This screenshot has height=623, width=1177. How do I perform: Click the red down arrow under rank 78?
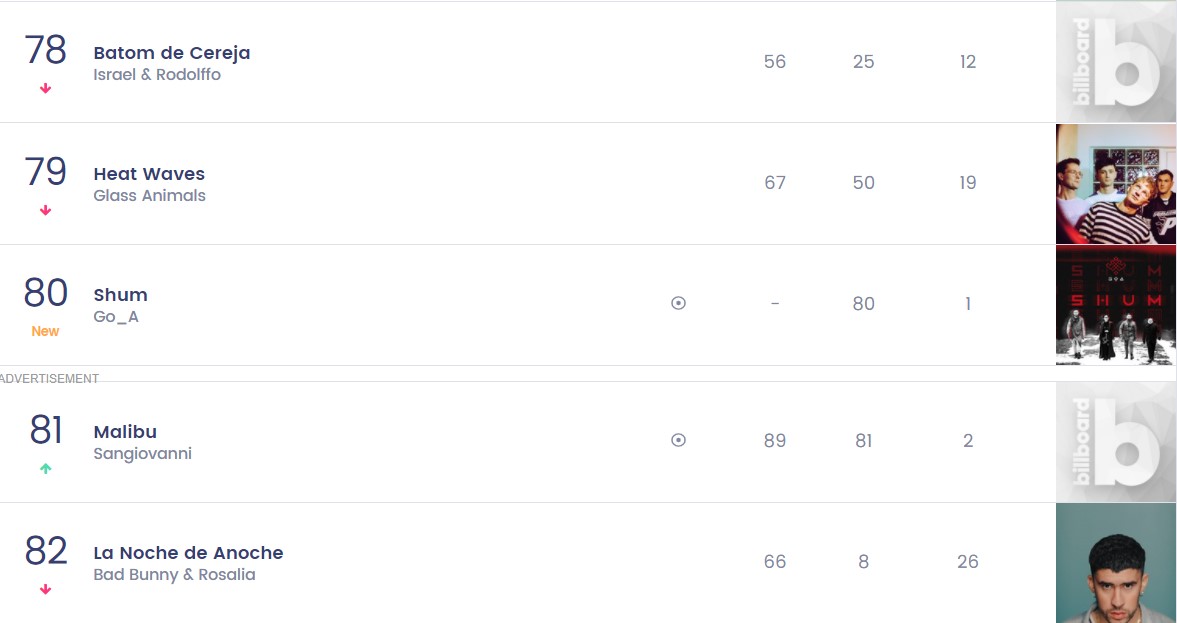(x=45, y=89)
